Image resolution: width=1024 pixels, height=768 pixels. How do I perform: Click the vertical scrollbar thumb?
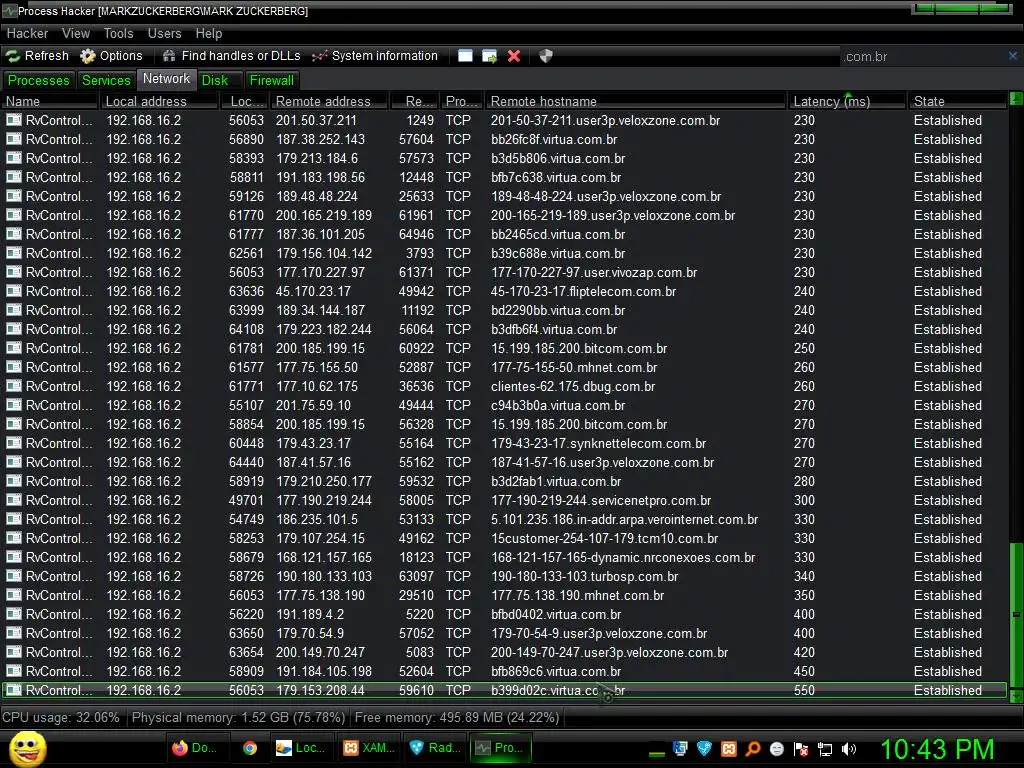pyautogui.click(x=1016, y=614)
